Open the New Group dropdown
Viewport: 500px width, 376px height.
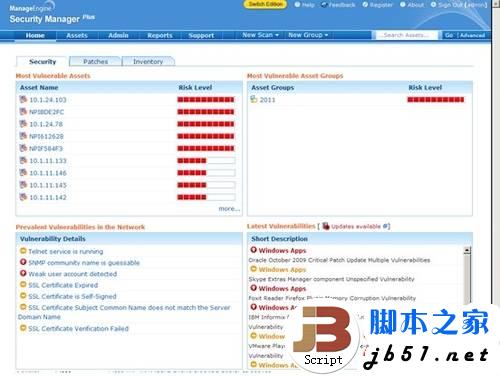tap(308, 35)
